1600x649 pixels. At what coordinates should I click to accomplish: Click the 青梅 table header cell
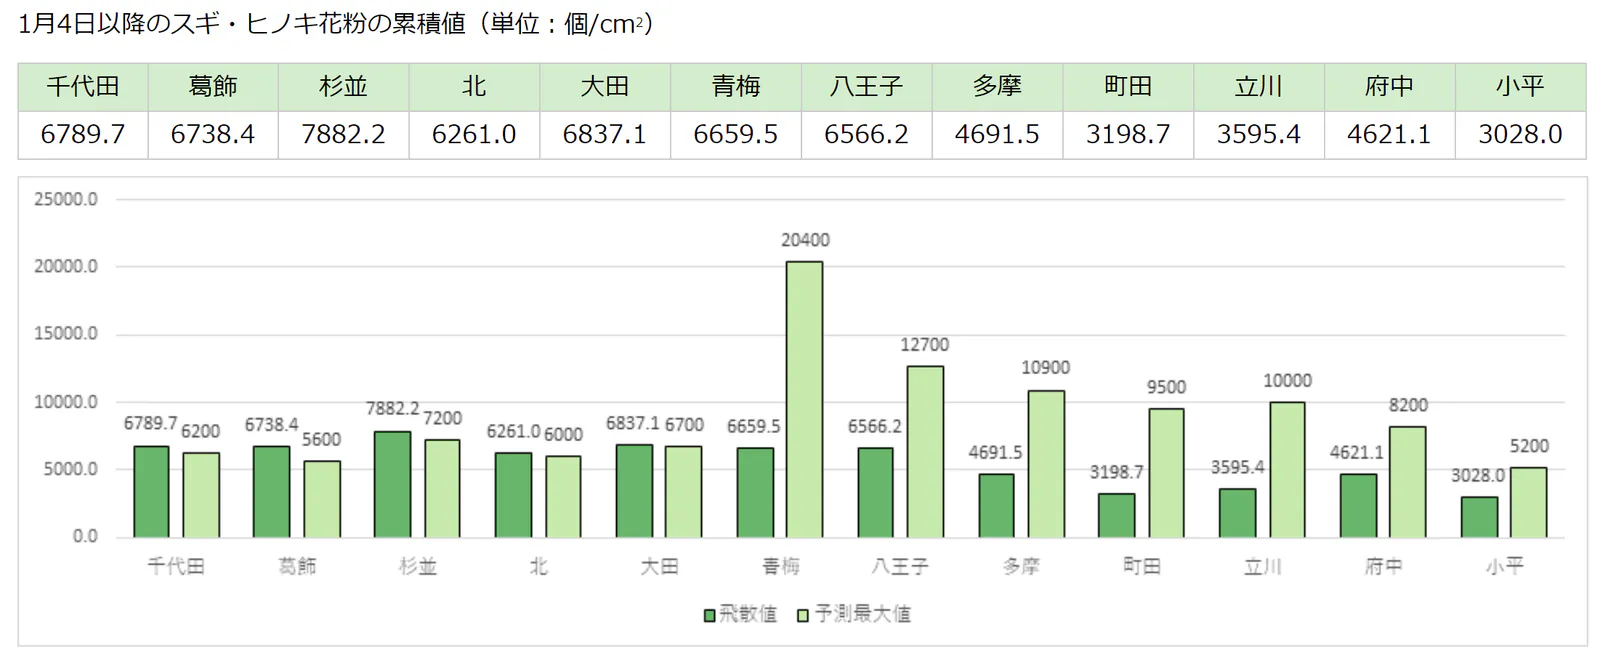(736, 87)
